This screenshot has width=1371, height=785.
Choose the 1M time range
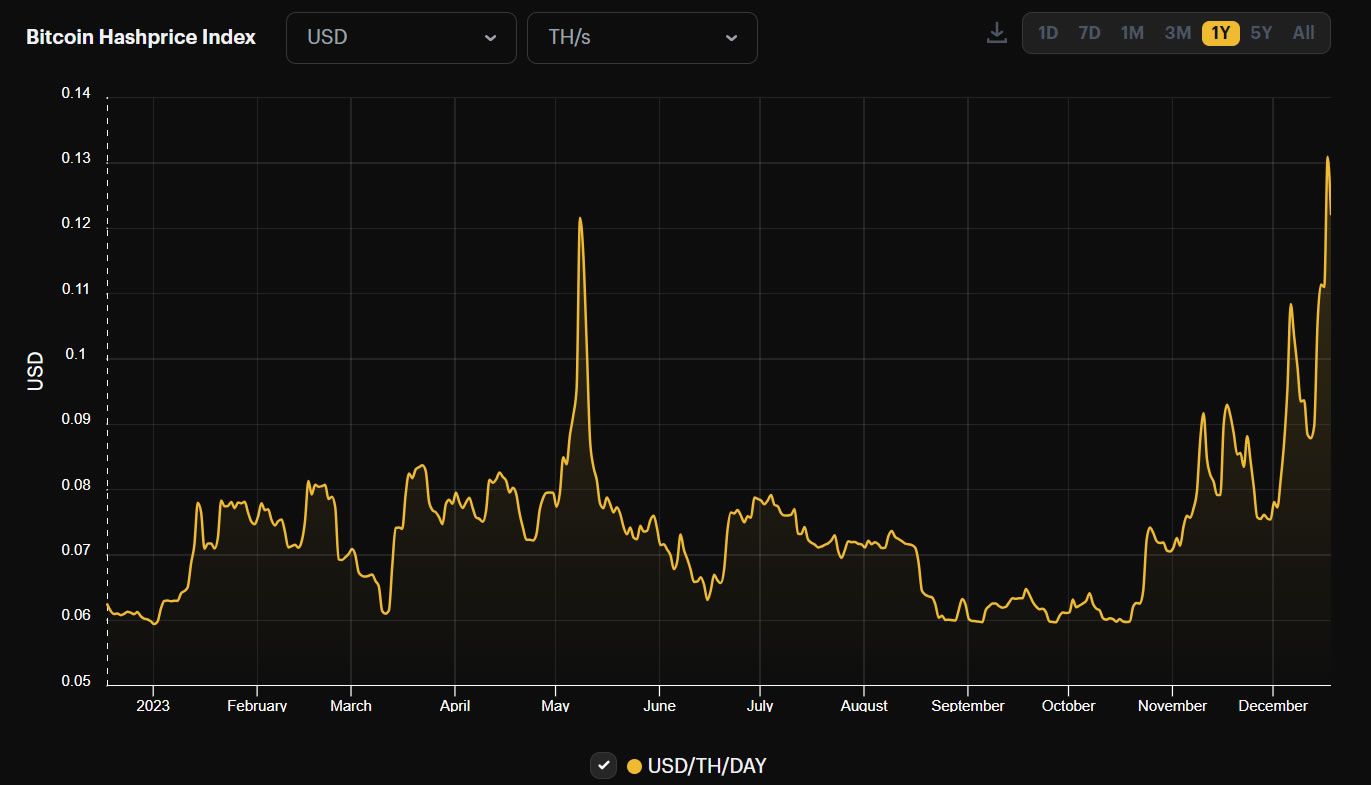(1132, 33)
